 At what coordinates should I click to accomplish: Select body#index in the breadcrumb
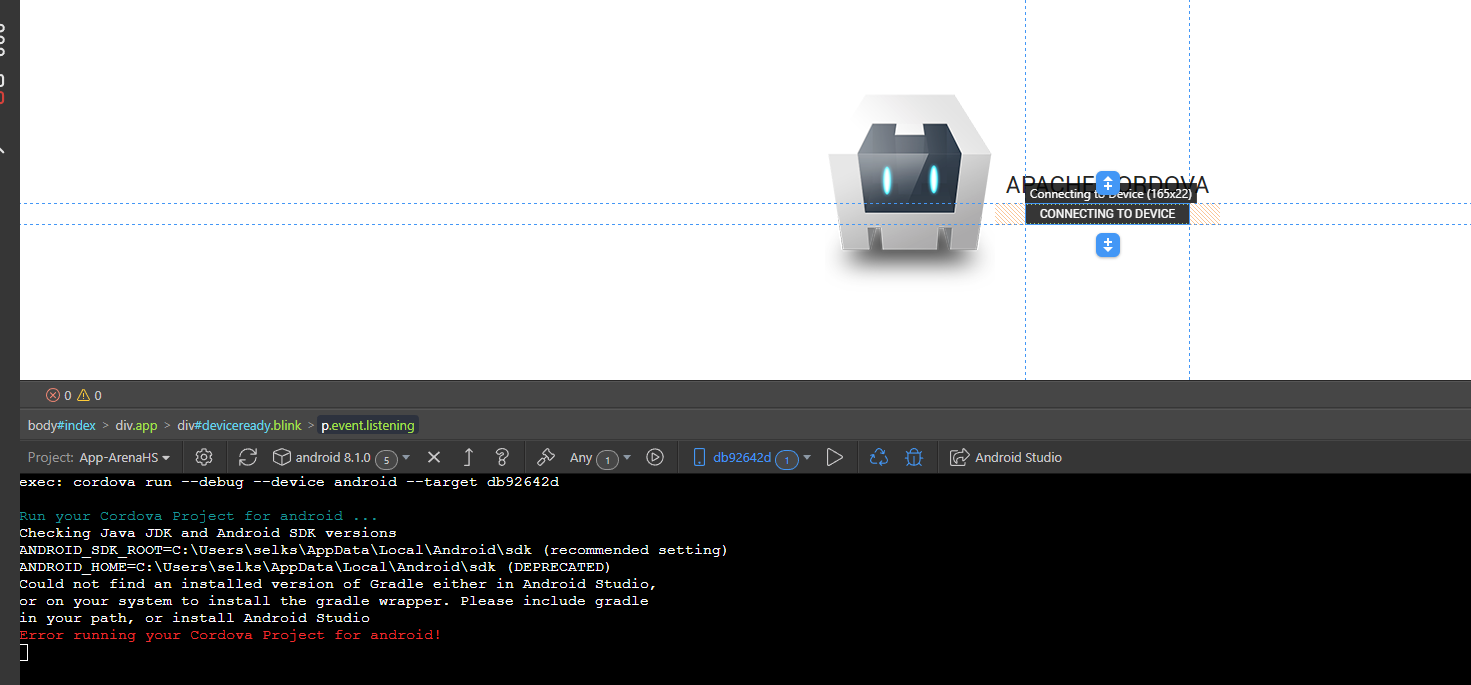62,425
